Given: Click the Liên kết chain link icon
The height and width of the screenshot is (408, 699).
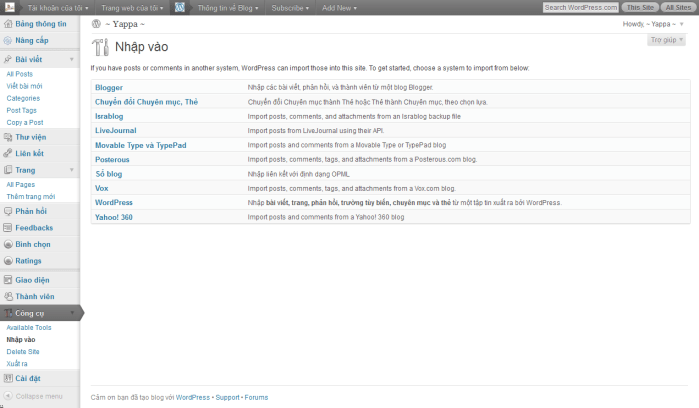Looking at the screenshot, I should (x=8, y=153).
